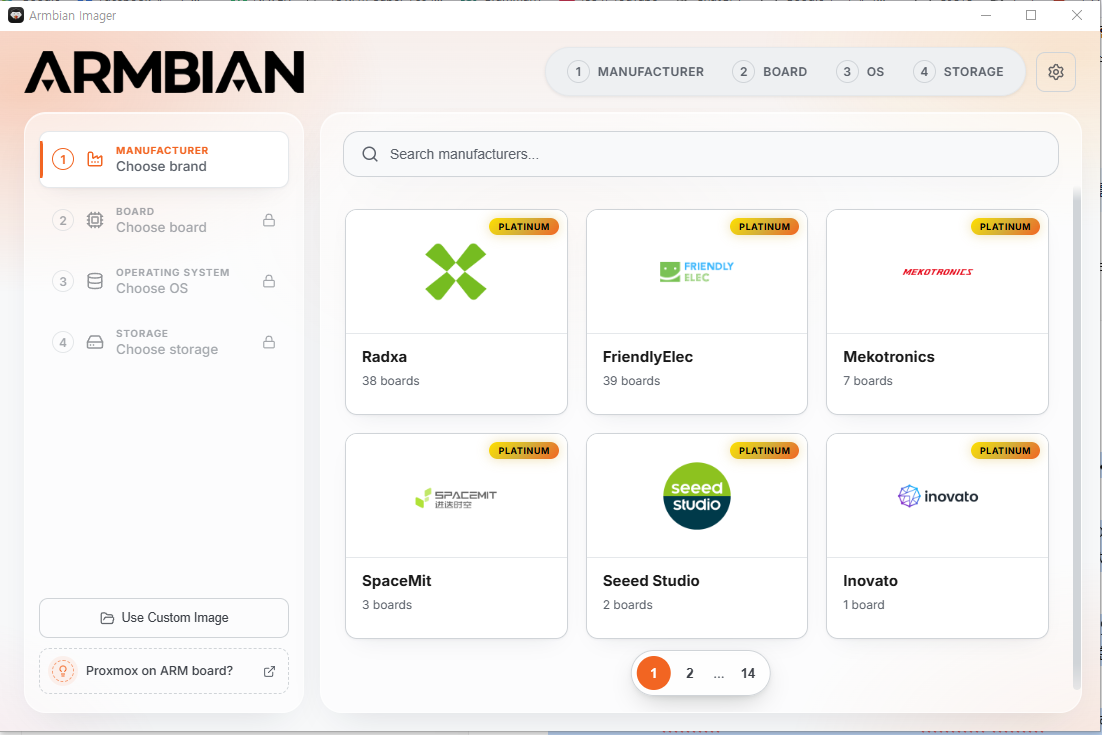Screen dimensions: 1102x735
Task: Open Storage Choose storage sidebar item
Action: tap(164, 342)
